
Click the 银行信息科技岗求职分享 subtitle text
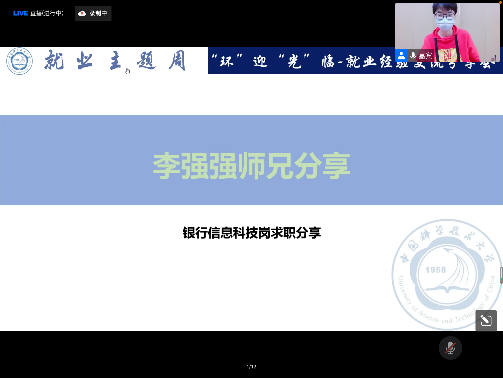pyautogui.click(x=252, y=233)
